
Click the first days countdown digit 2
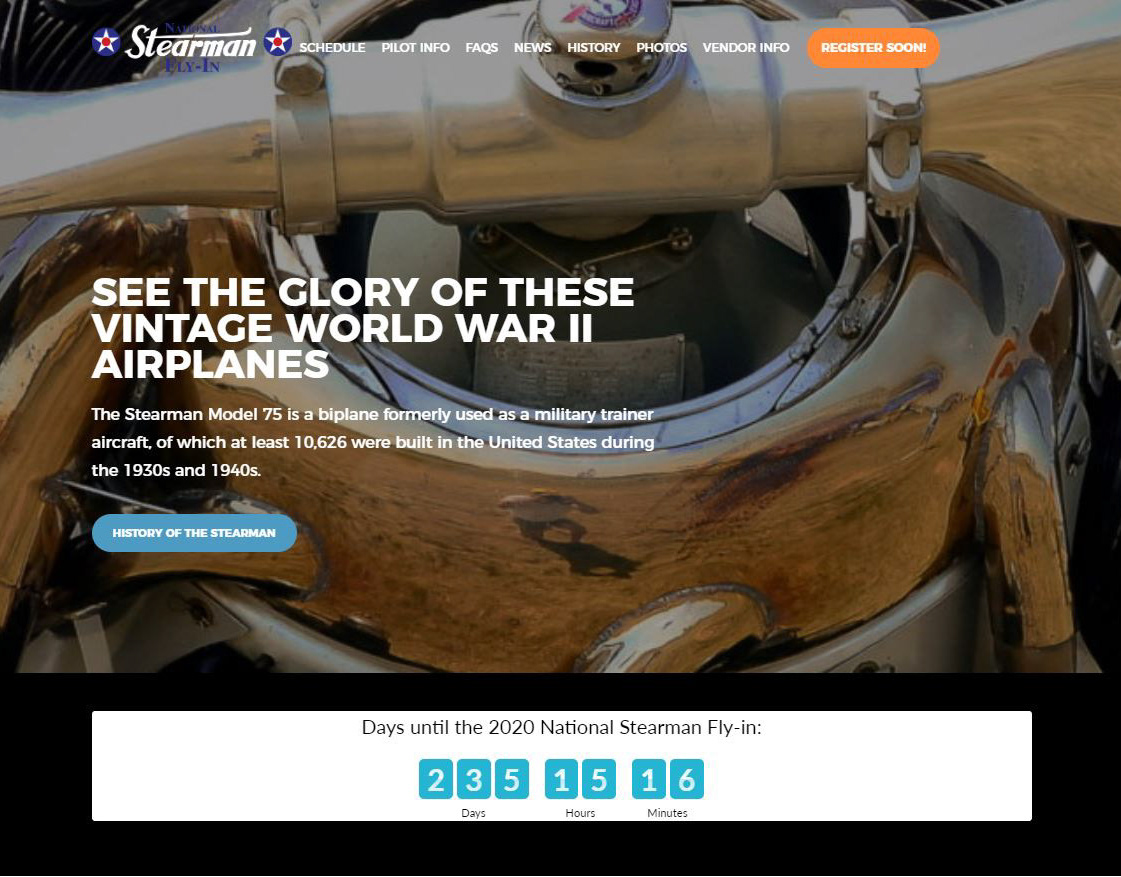click(x=435, y=779)
